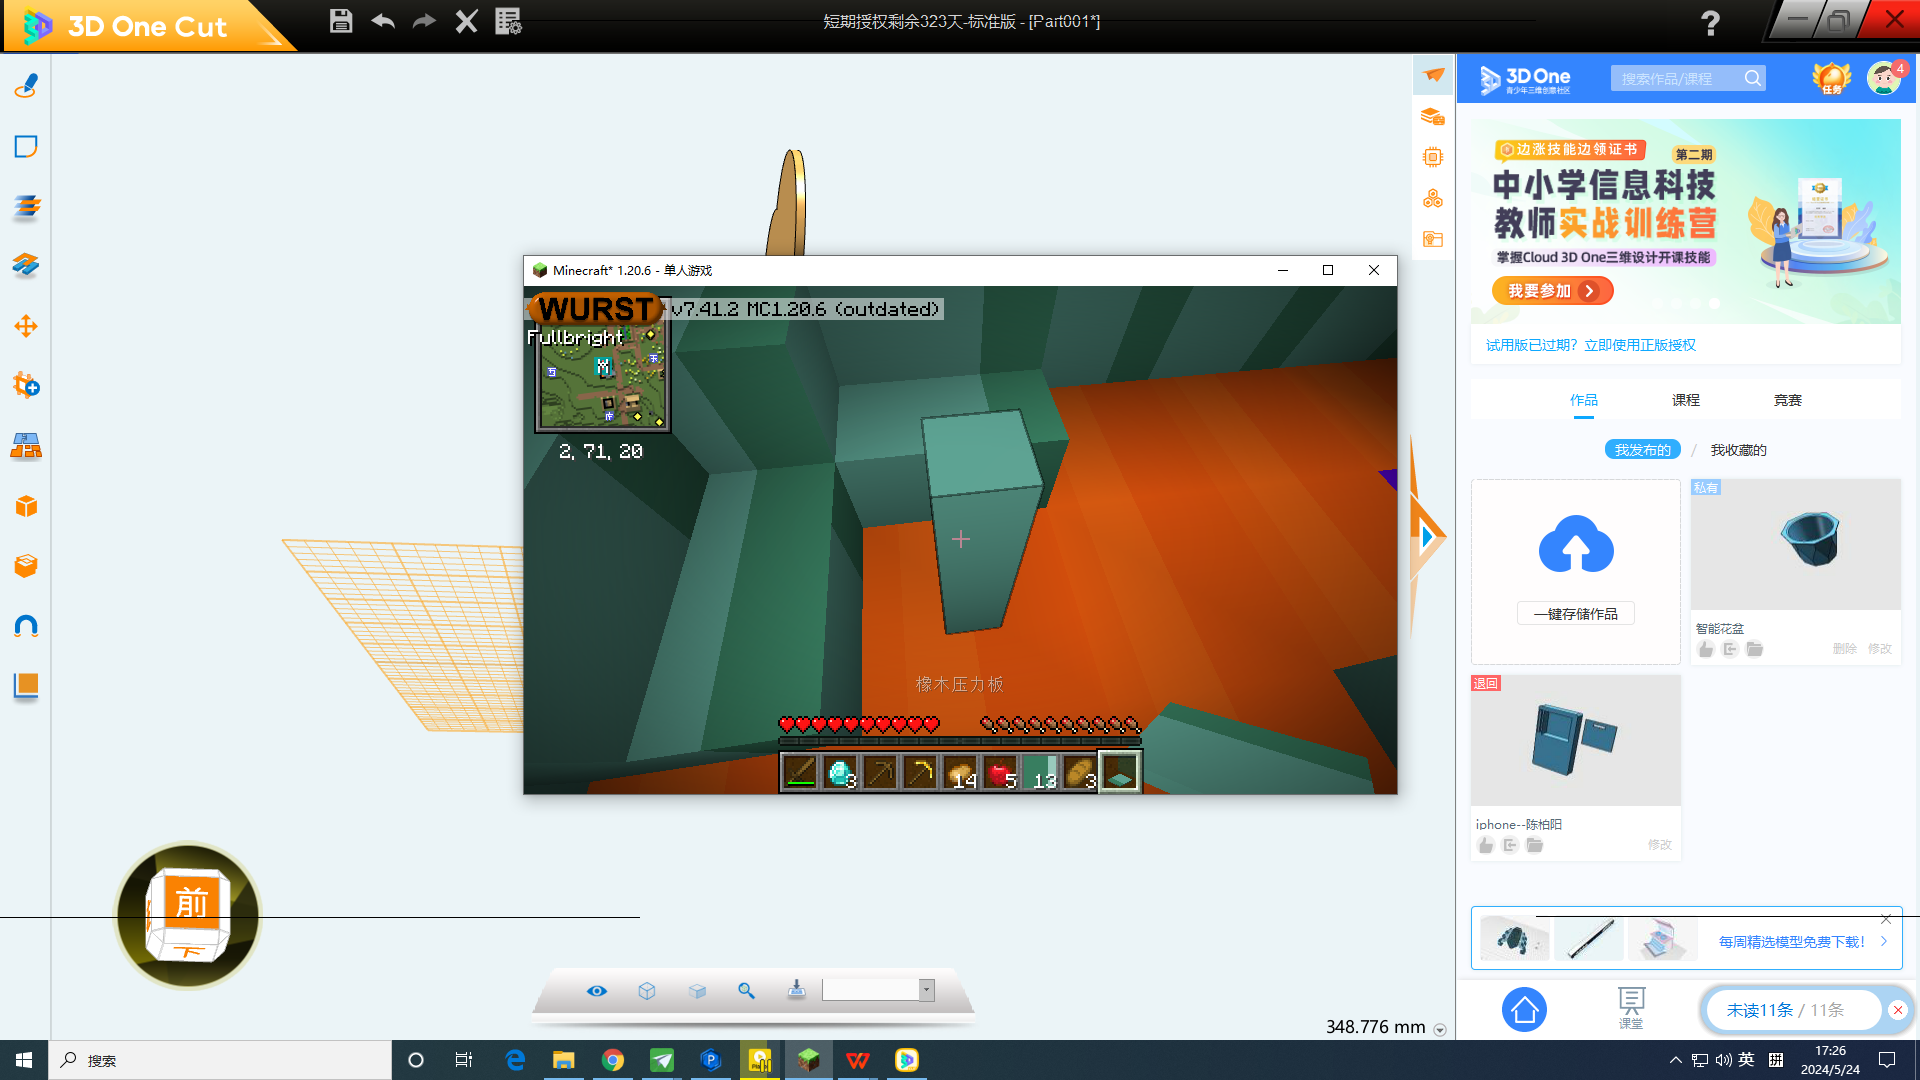Select the move arrows tool in left sidebar
1920x1080 pixels.
click(26, 326)
